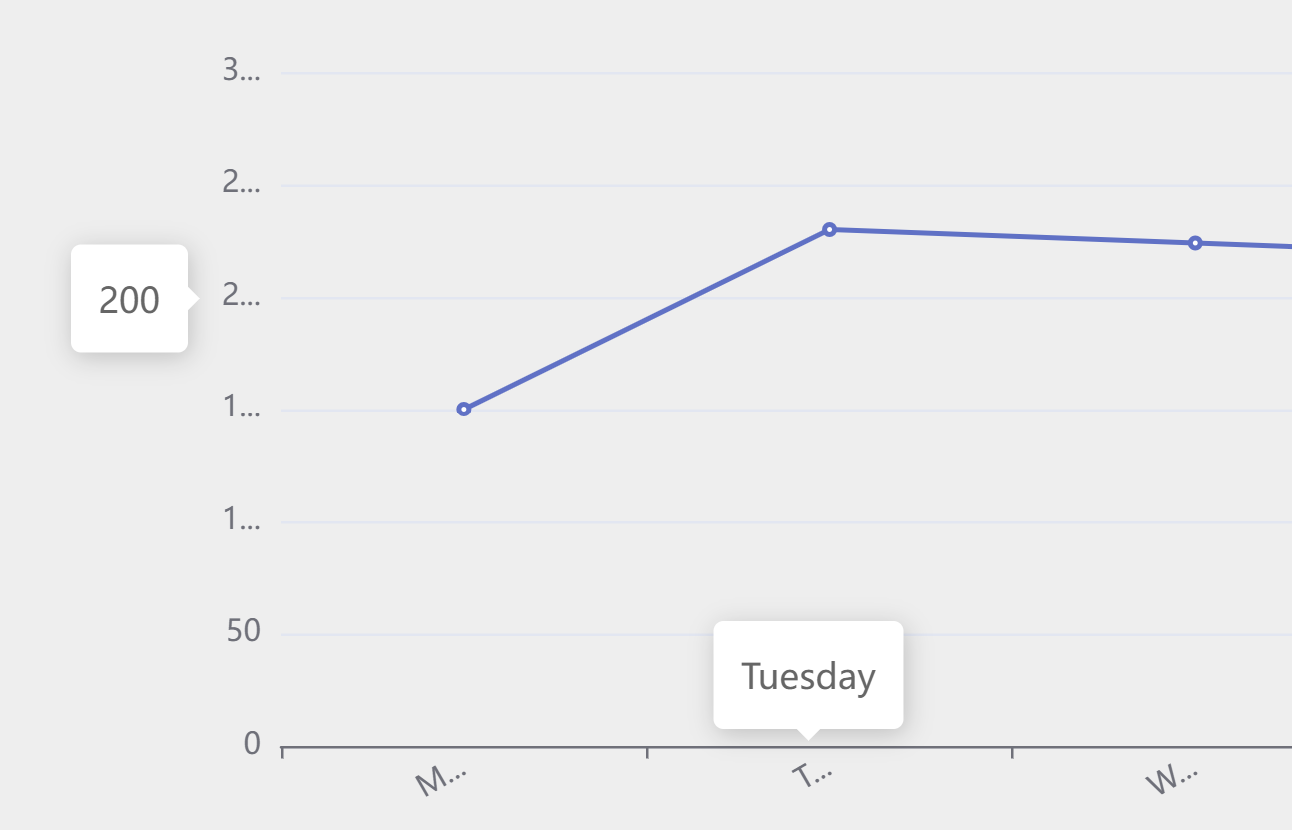Click the "0" y-axis label
Image resolution: width=1292 pixels, height=830 pixels.
click(252, 744)
